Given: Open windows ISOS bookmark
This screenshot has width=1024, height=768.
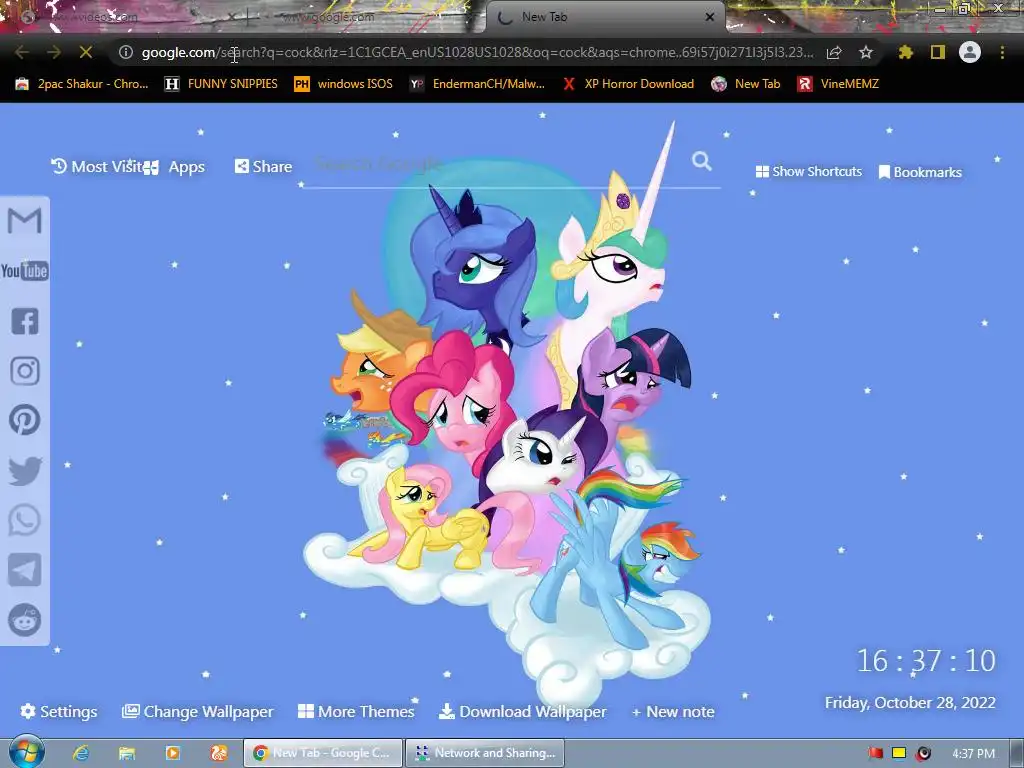Looking at the screenshot, I should point(344,84).
